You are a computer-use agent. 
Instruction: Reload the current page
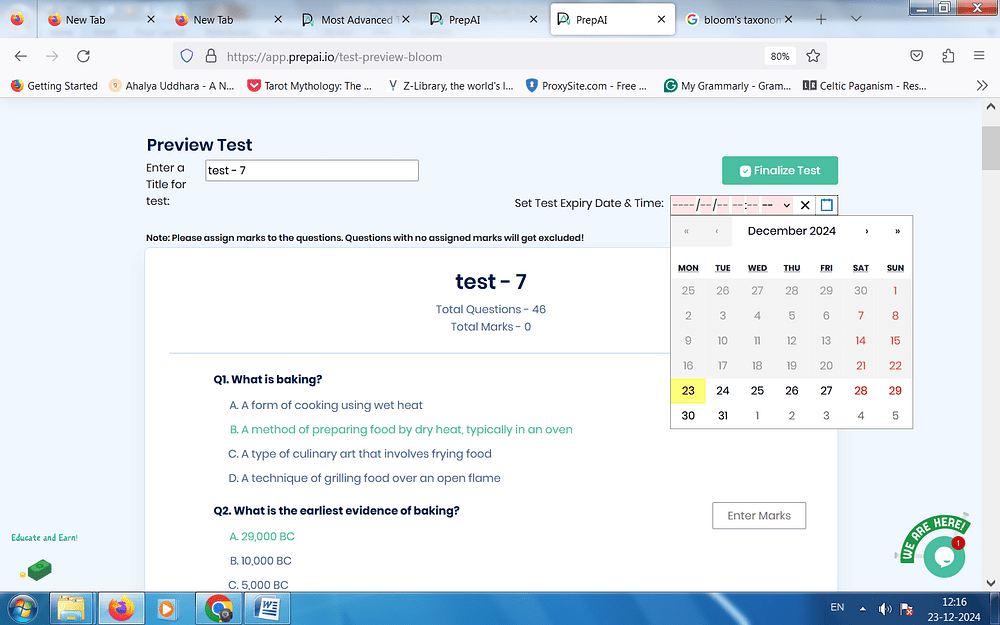pyautogui.click(x=83, y=56)
